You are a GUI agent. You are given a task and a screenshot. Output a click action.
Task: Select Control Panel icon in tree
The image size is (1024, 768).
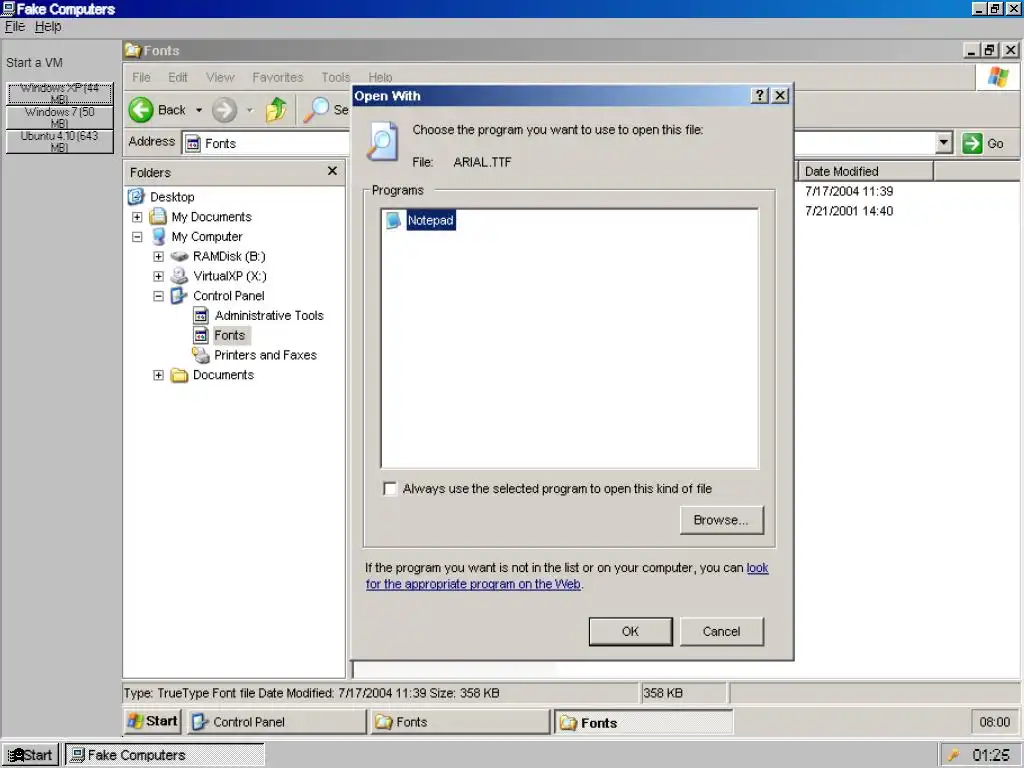pyautogui.click(x=180, y=296)
